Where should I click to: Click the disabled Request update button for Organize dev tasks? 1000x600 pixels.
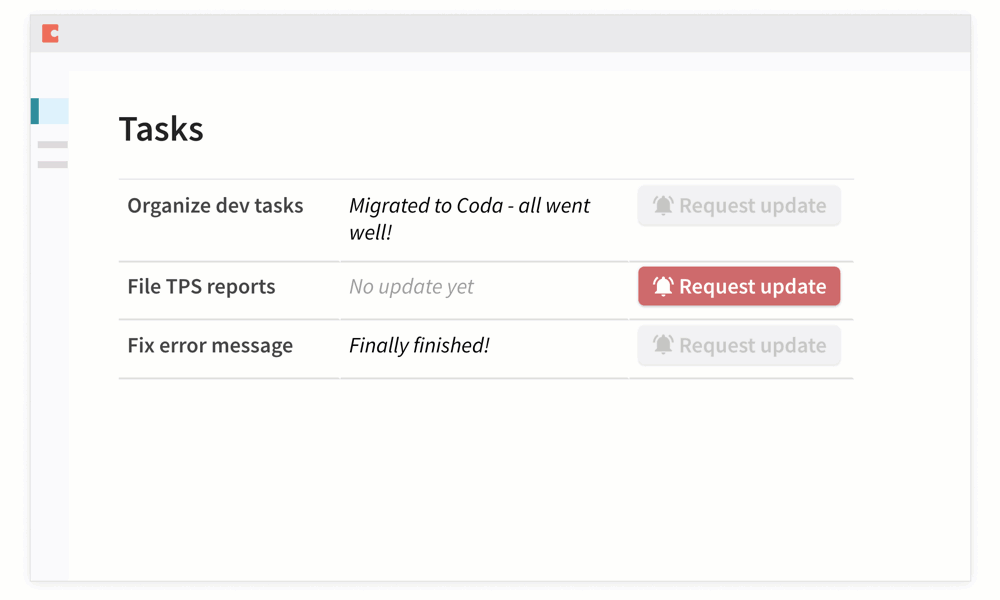click(739, 205)
